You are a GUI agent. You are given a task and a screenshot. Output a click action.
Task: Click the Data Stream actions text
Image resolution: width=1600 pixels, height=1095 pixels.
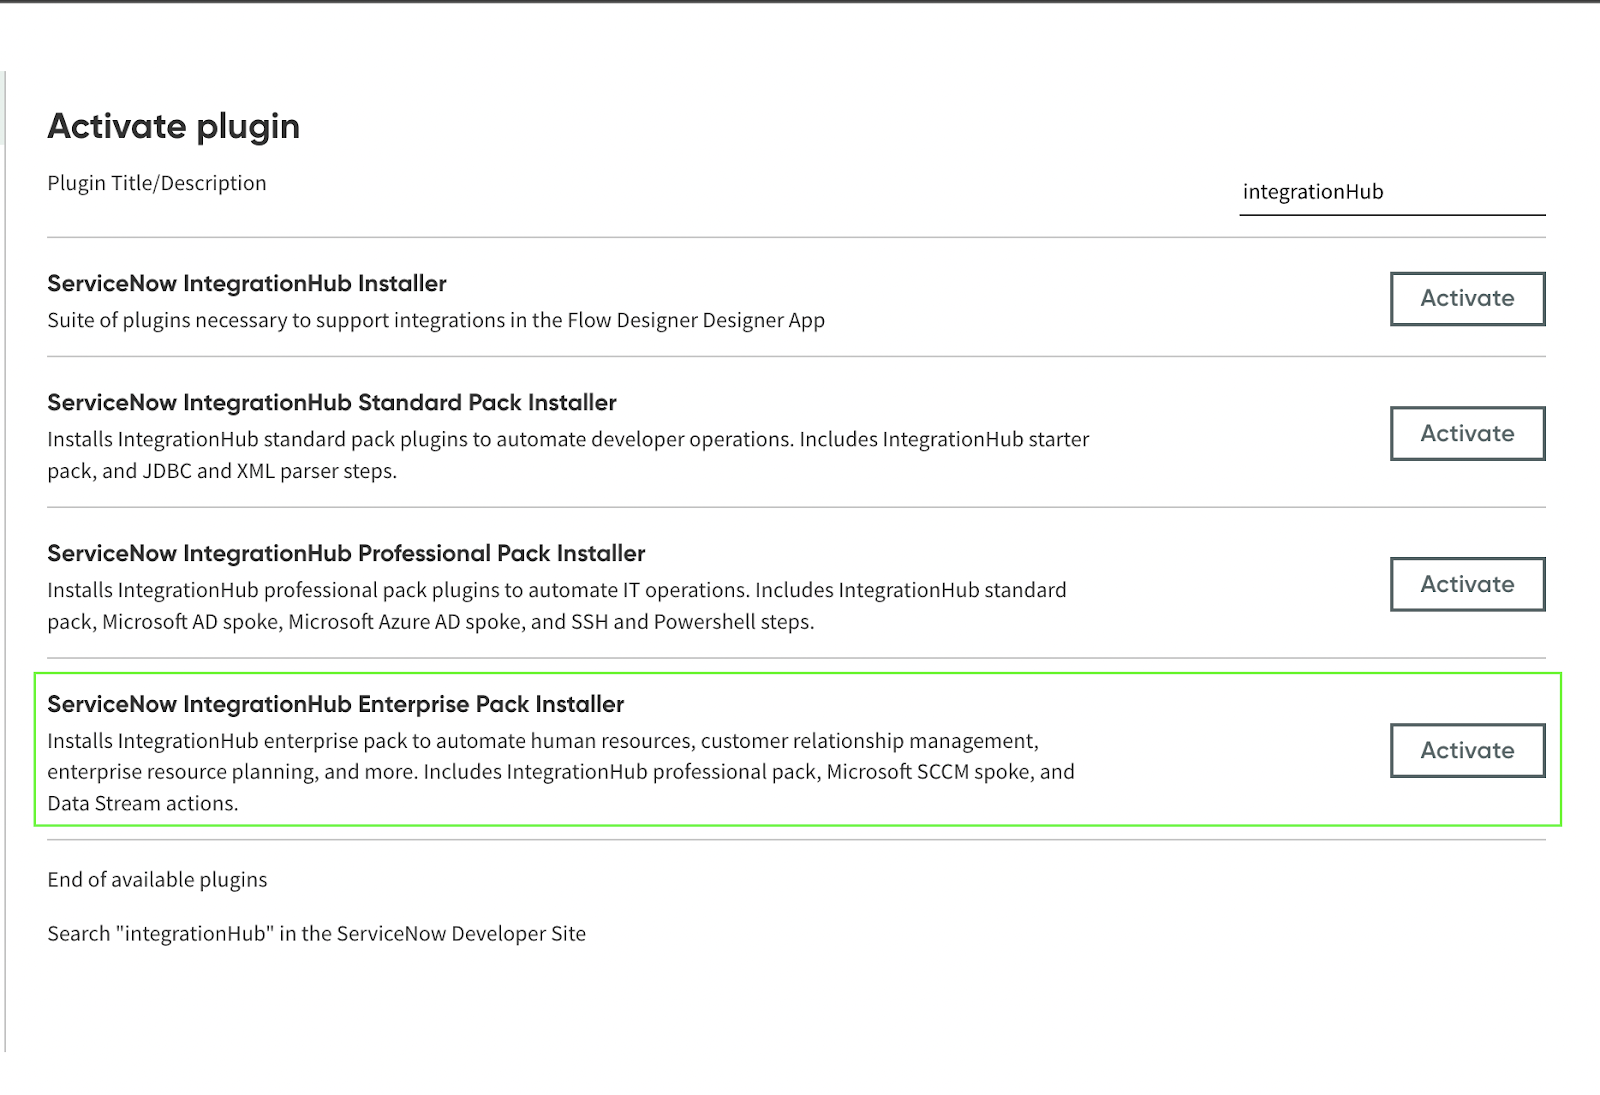pos(143,803)
